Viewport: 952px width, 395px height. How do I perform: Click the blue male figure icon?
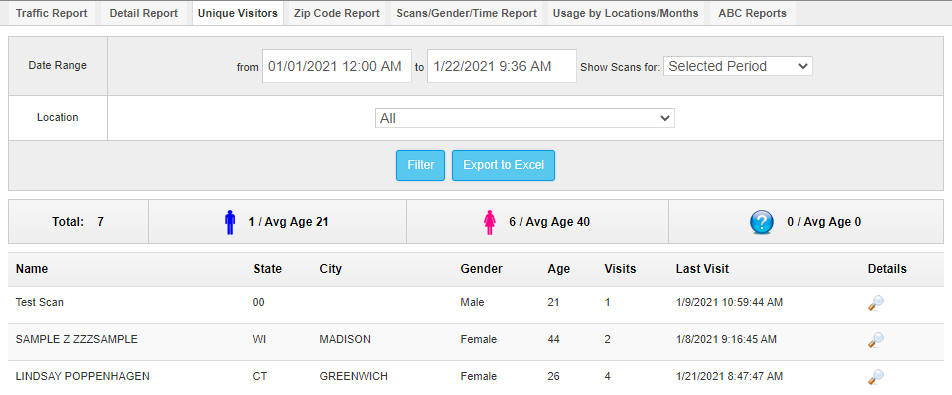[230, 223]
